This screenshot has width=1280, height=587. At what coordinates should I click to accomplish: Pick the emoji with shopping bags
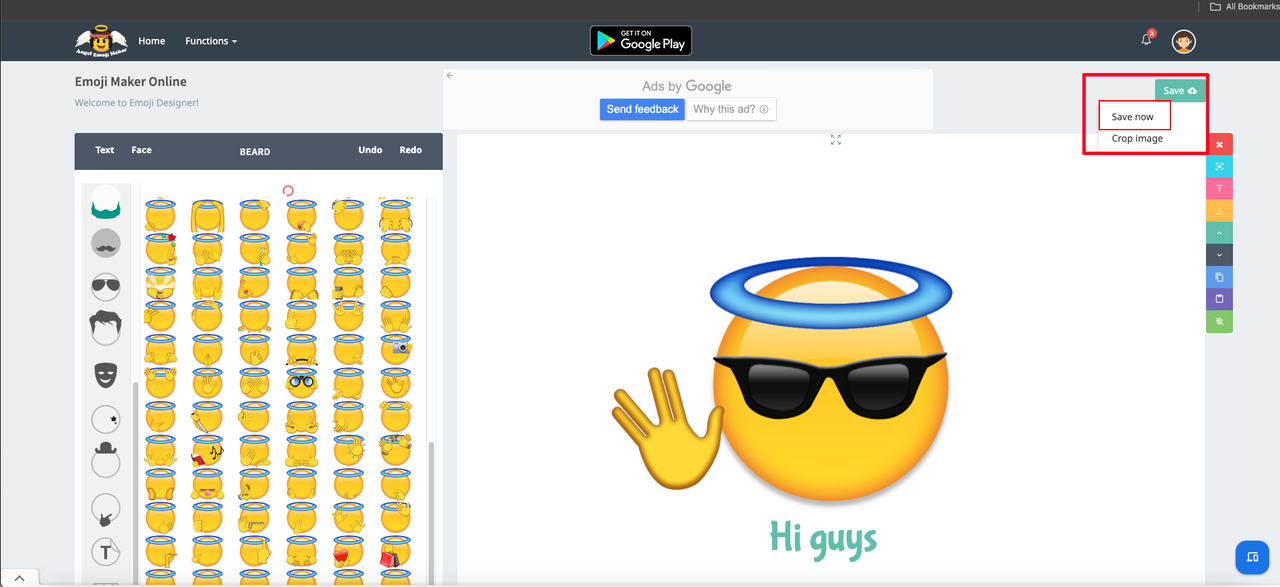(394, 551)
